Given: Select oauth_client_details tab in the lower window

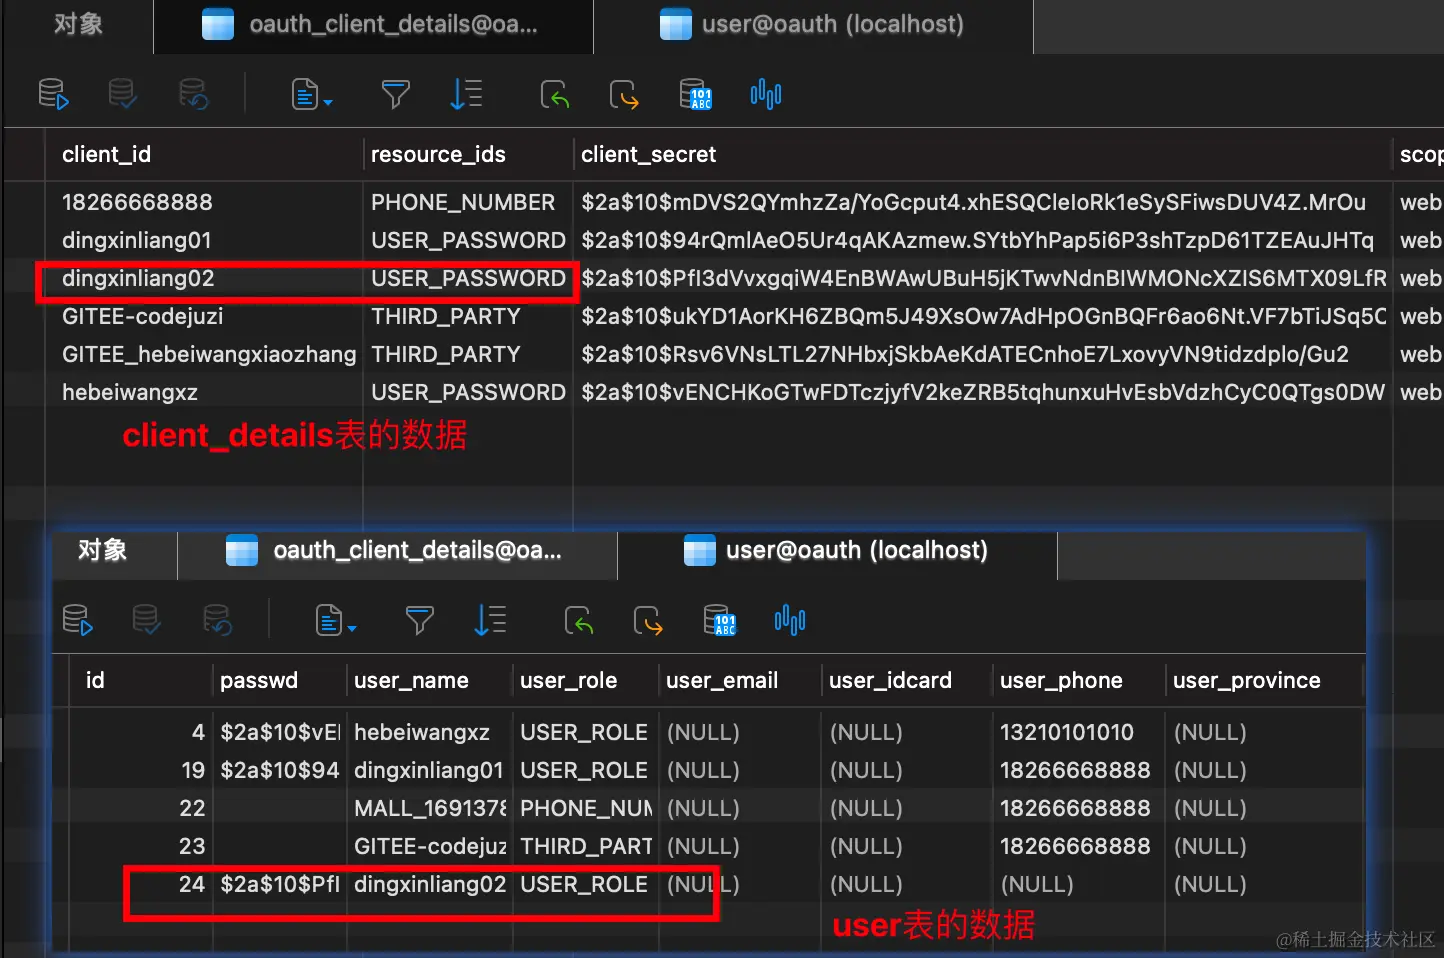Looking at the screenshot, I should (x=397, y=550).
